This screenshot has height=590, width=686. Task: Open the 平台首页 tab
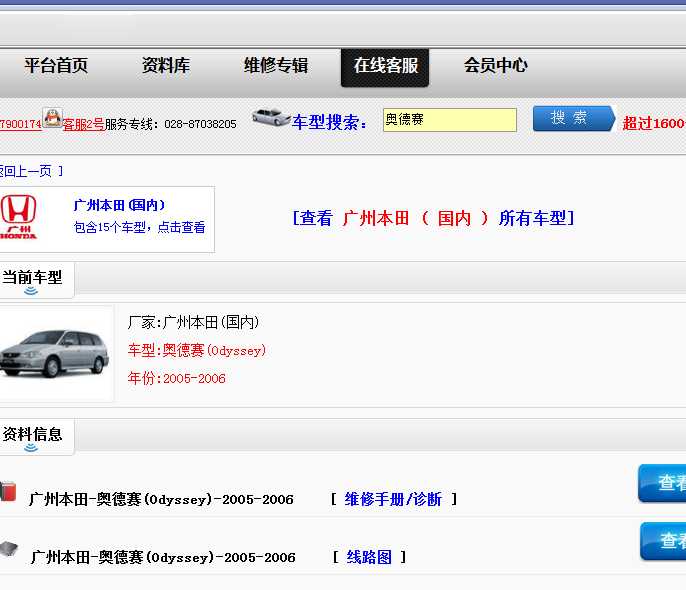[x=56, y=66]
